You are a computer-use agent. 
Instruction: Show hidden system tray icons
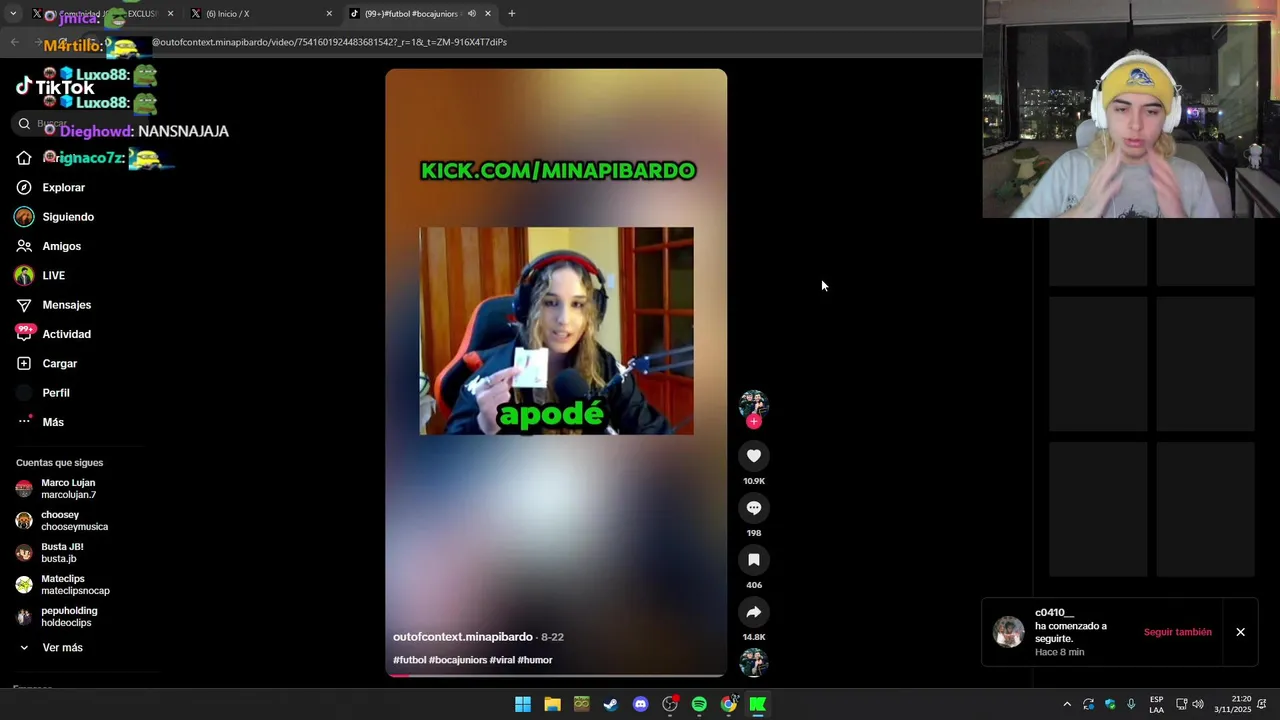pyautogui.click(x=1067, y=704)
